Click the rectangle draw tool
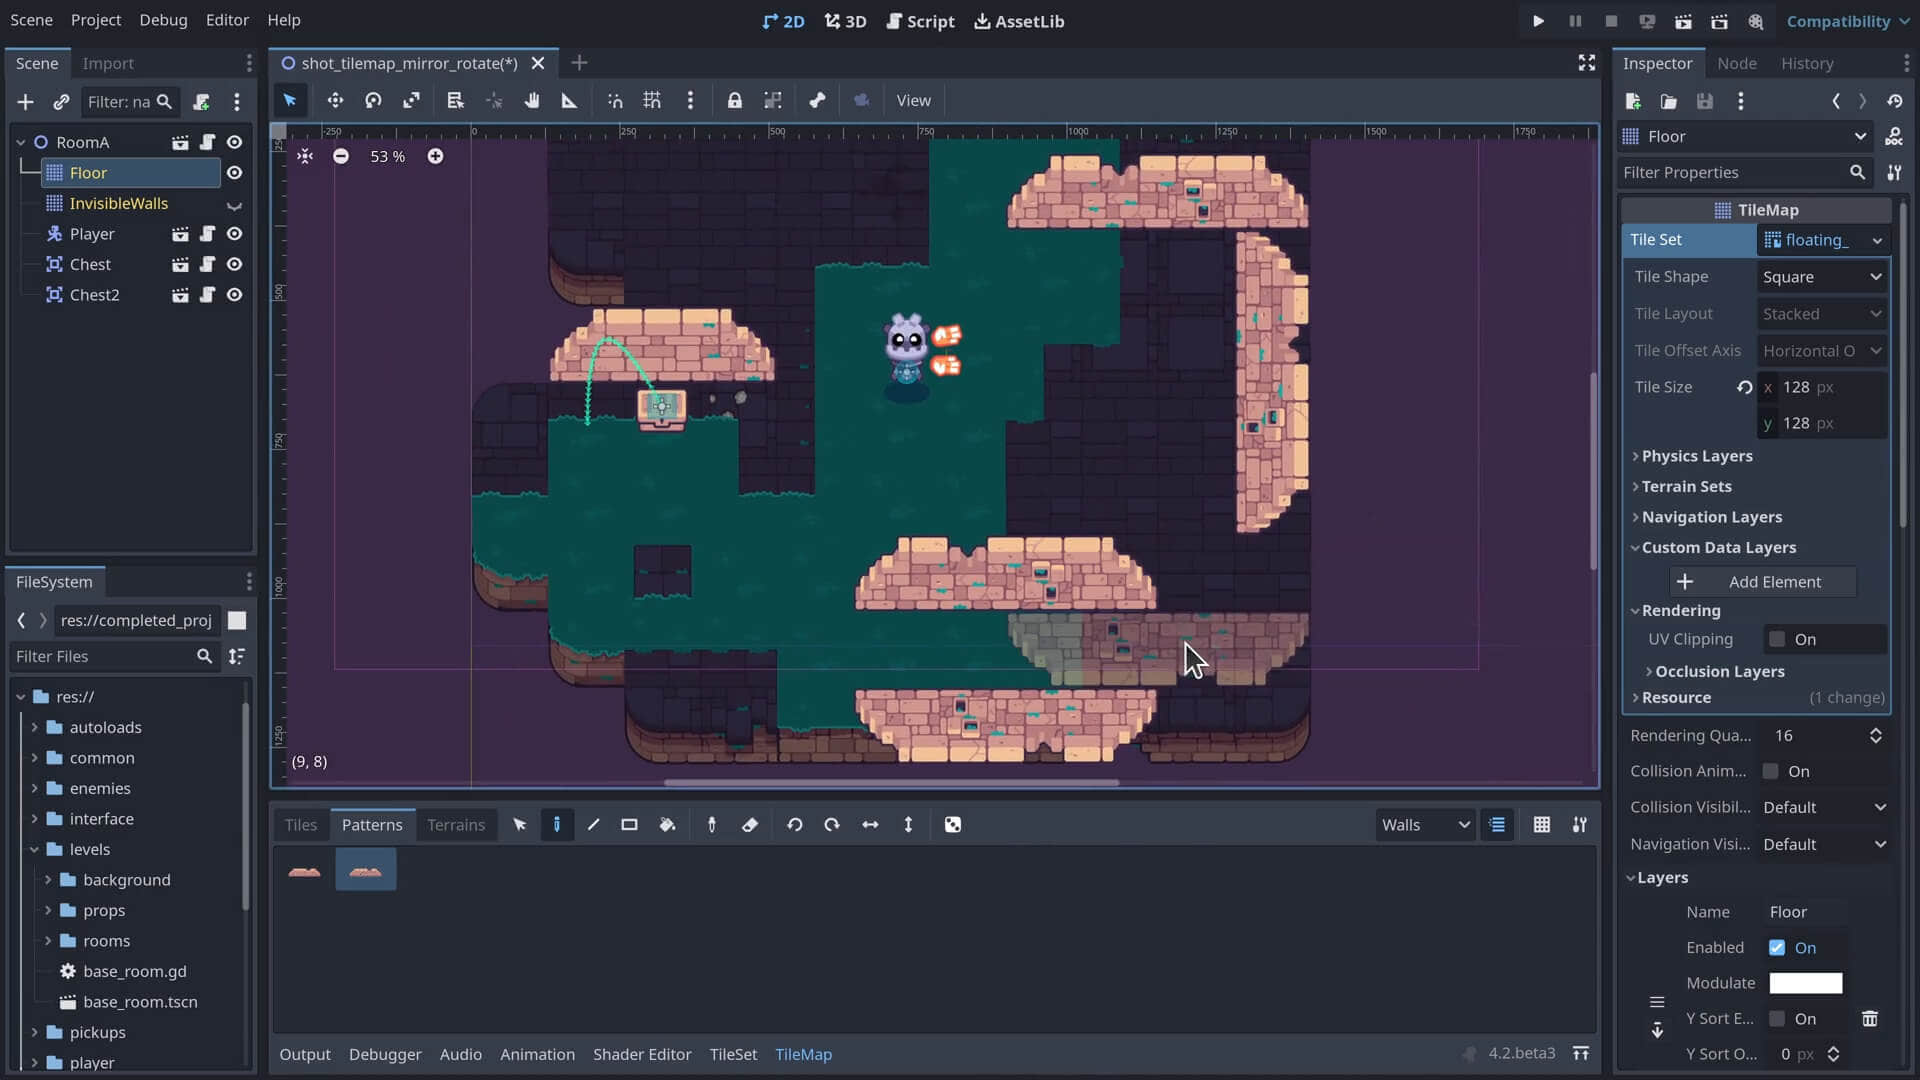Viewport: 1920px width, 1080px height. coord(629,824)
